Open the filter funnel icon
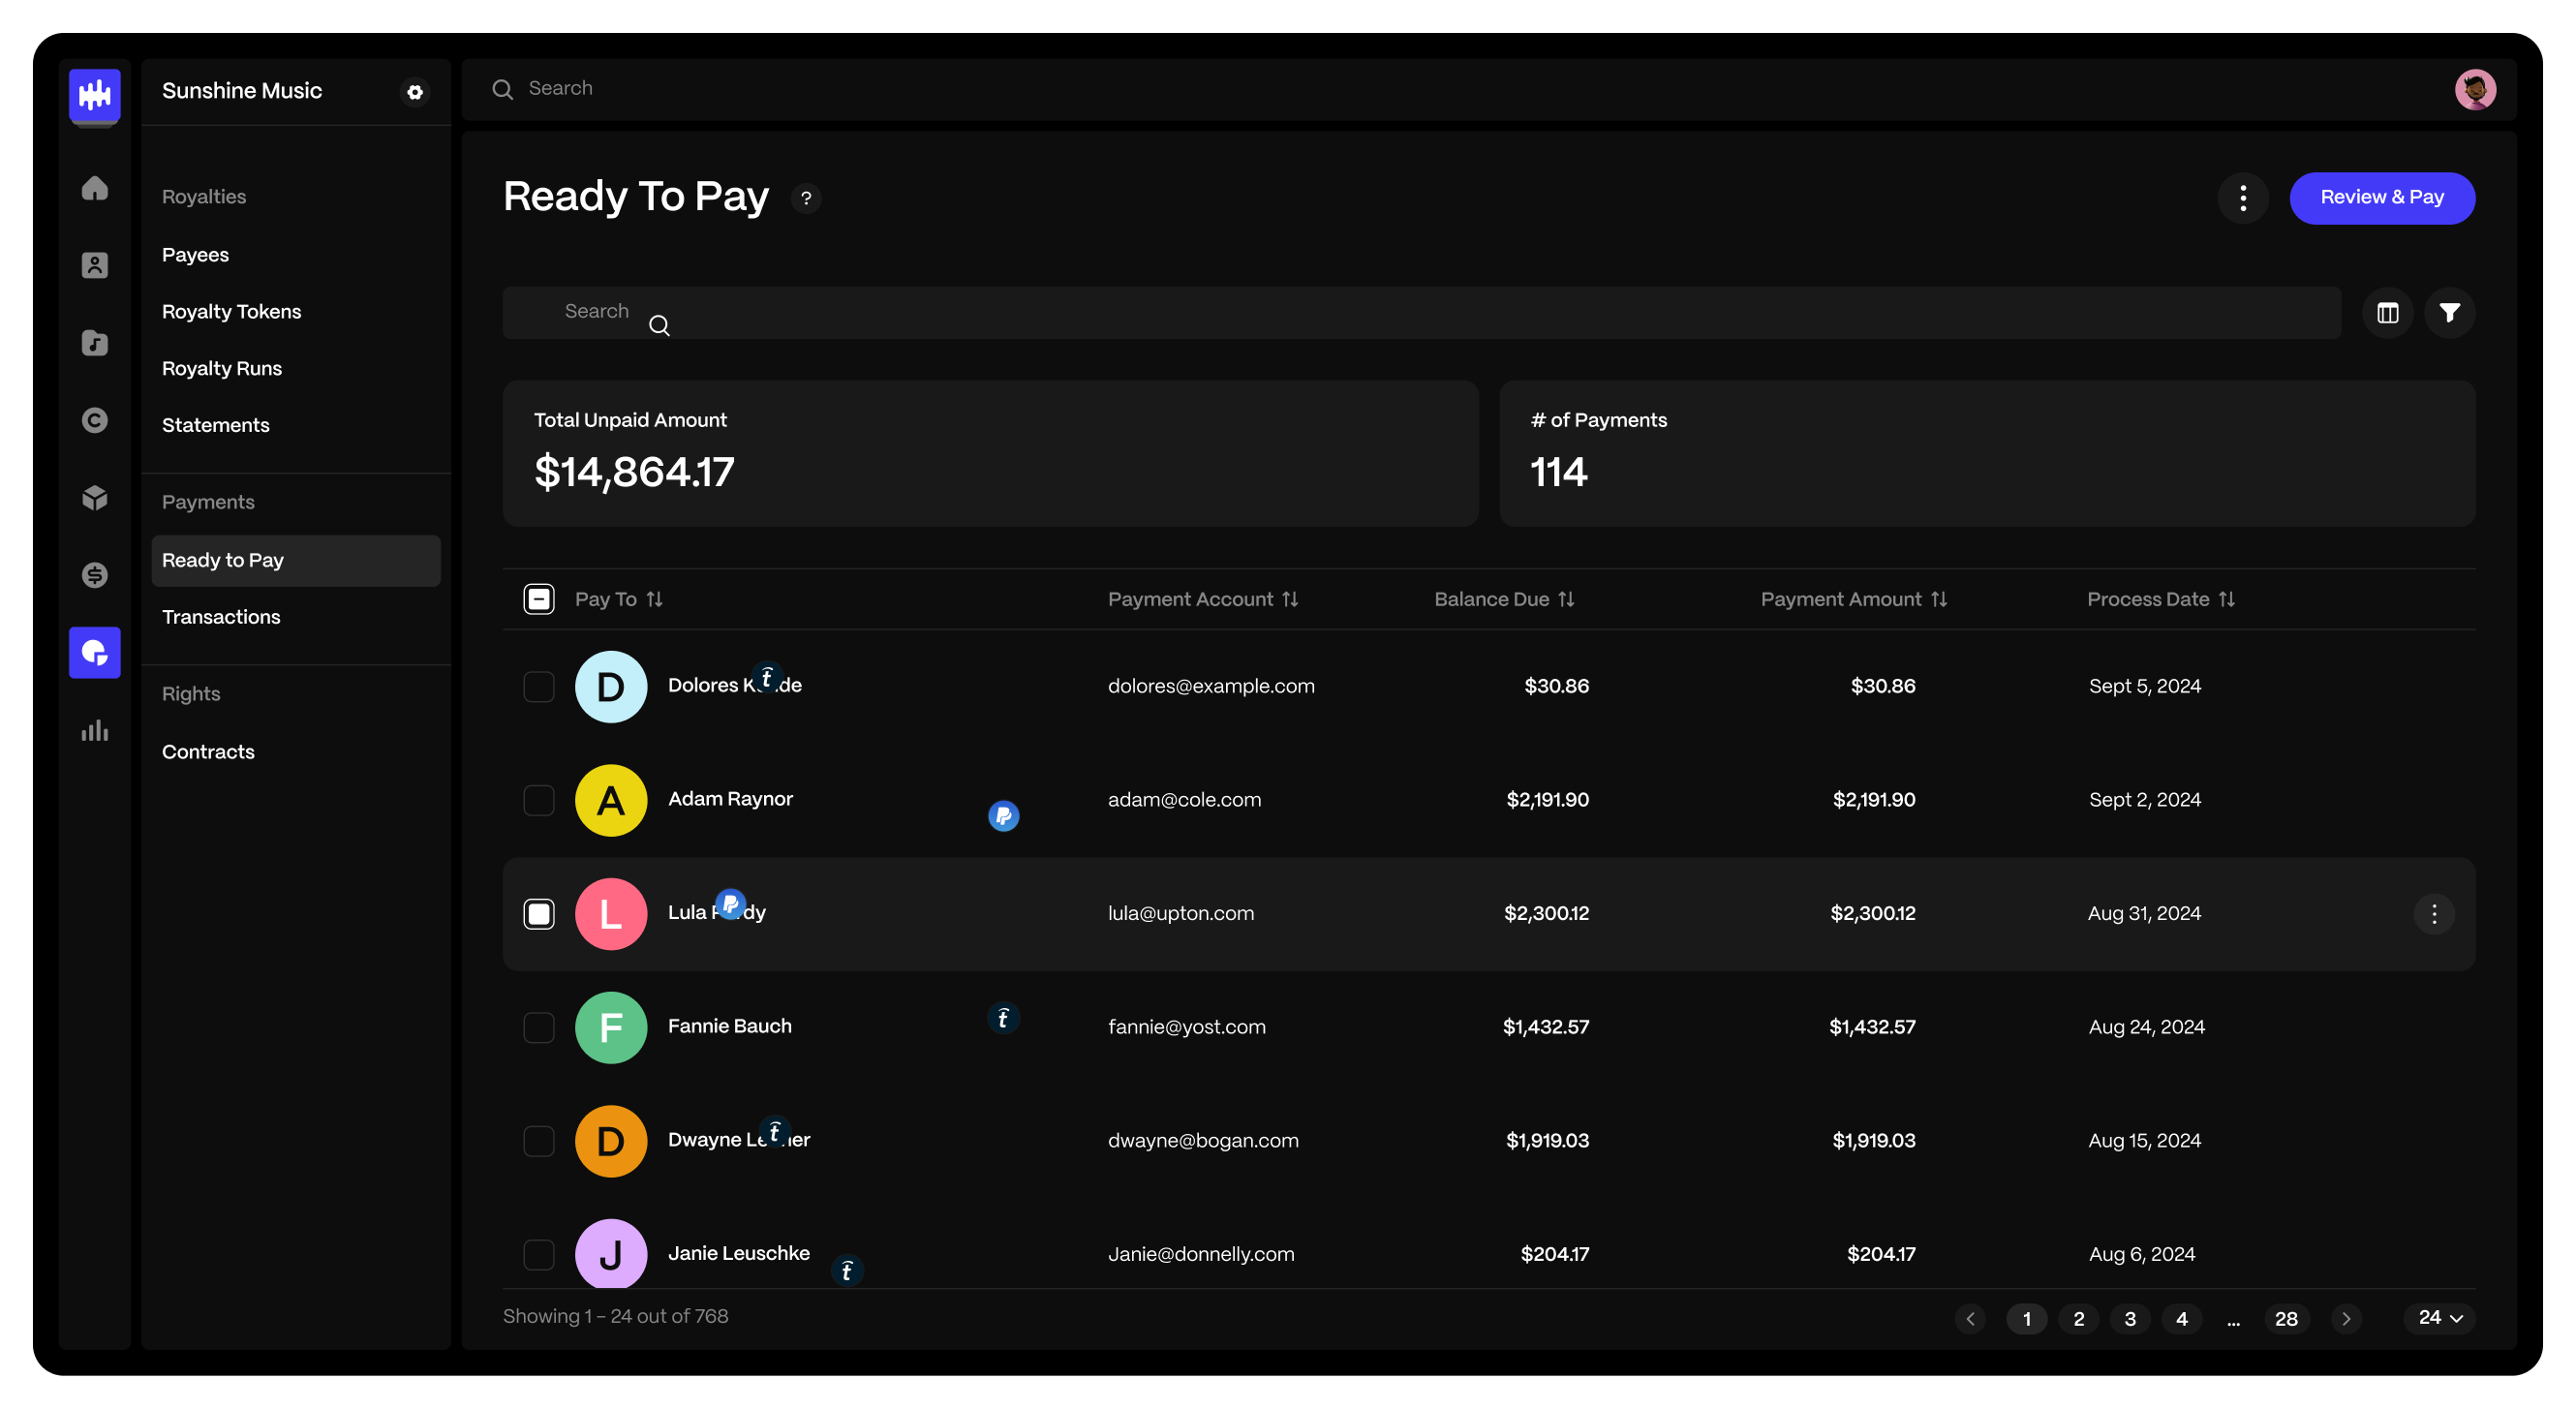The image size is (2576, 1409). point(2449,313)
